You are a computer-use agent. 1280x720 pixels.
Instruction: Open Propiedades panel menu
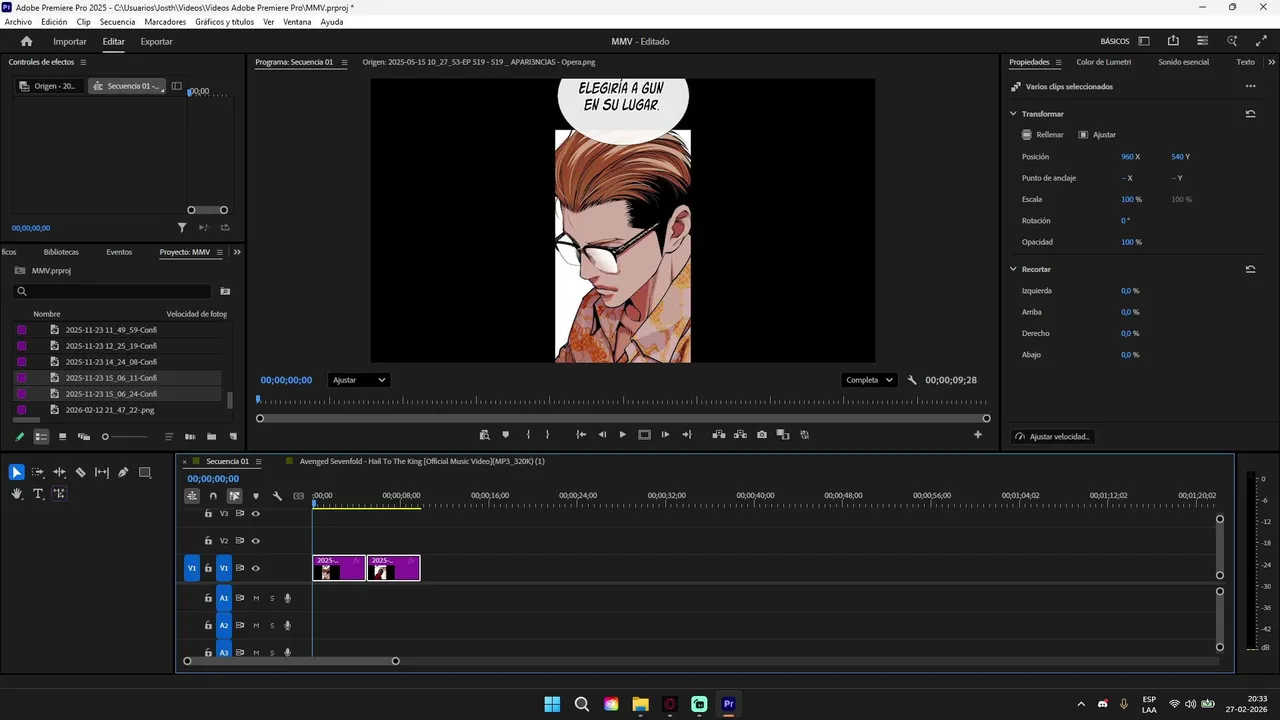[x=1060, y=62]
